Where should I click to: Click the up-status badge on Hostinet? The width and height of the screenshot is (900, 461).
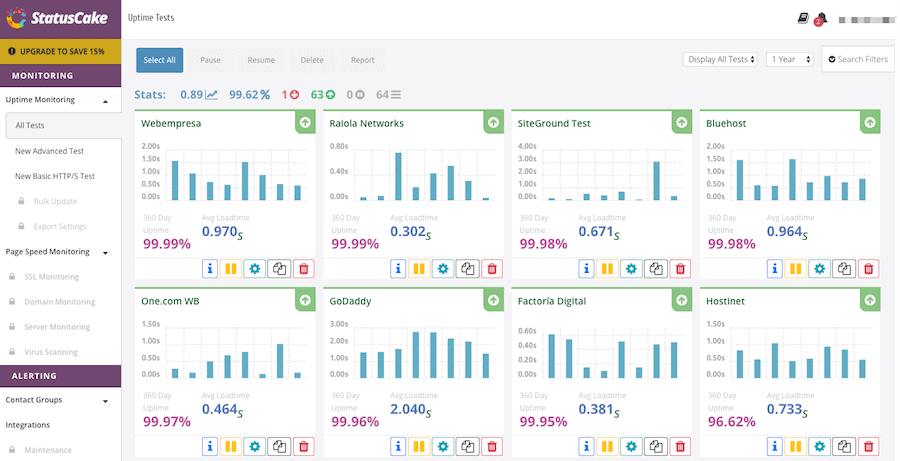click(x=870, y=300)
